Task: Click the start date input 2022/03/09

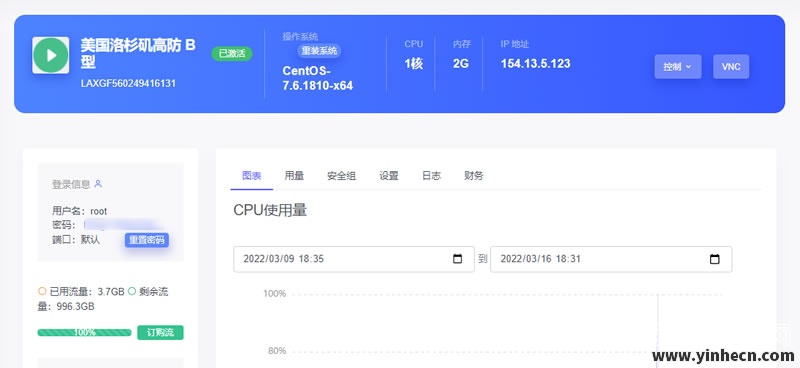Action: coord(354,259)
